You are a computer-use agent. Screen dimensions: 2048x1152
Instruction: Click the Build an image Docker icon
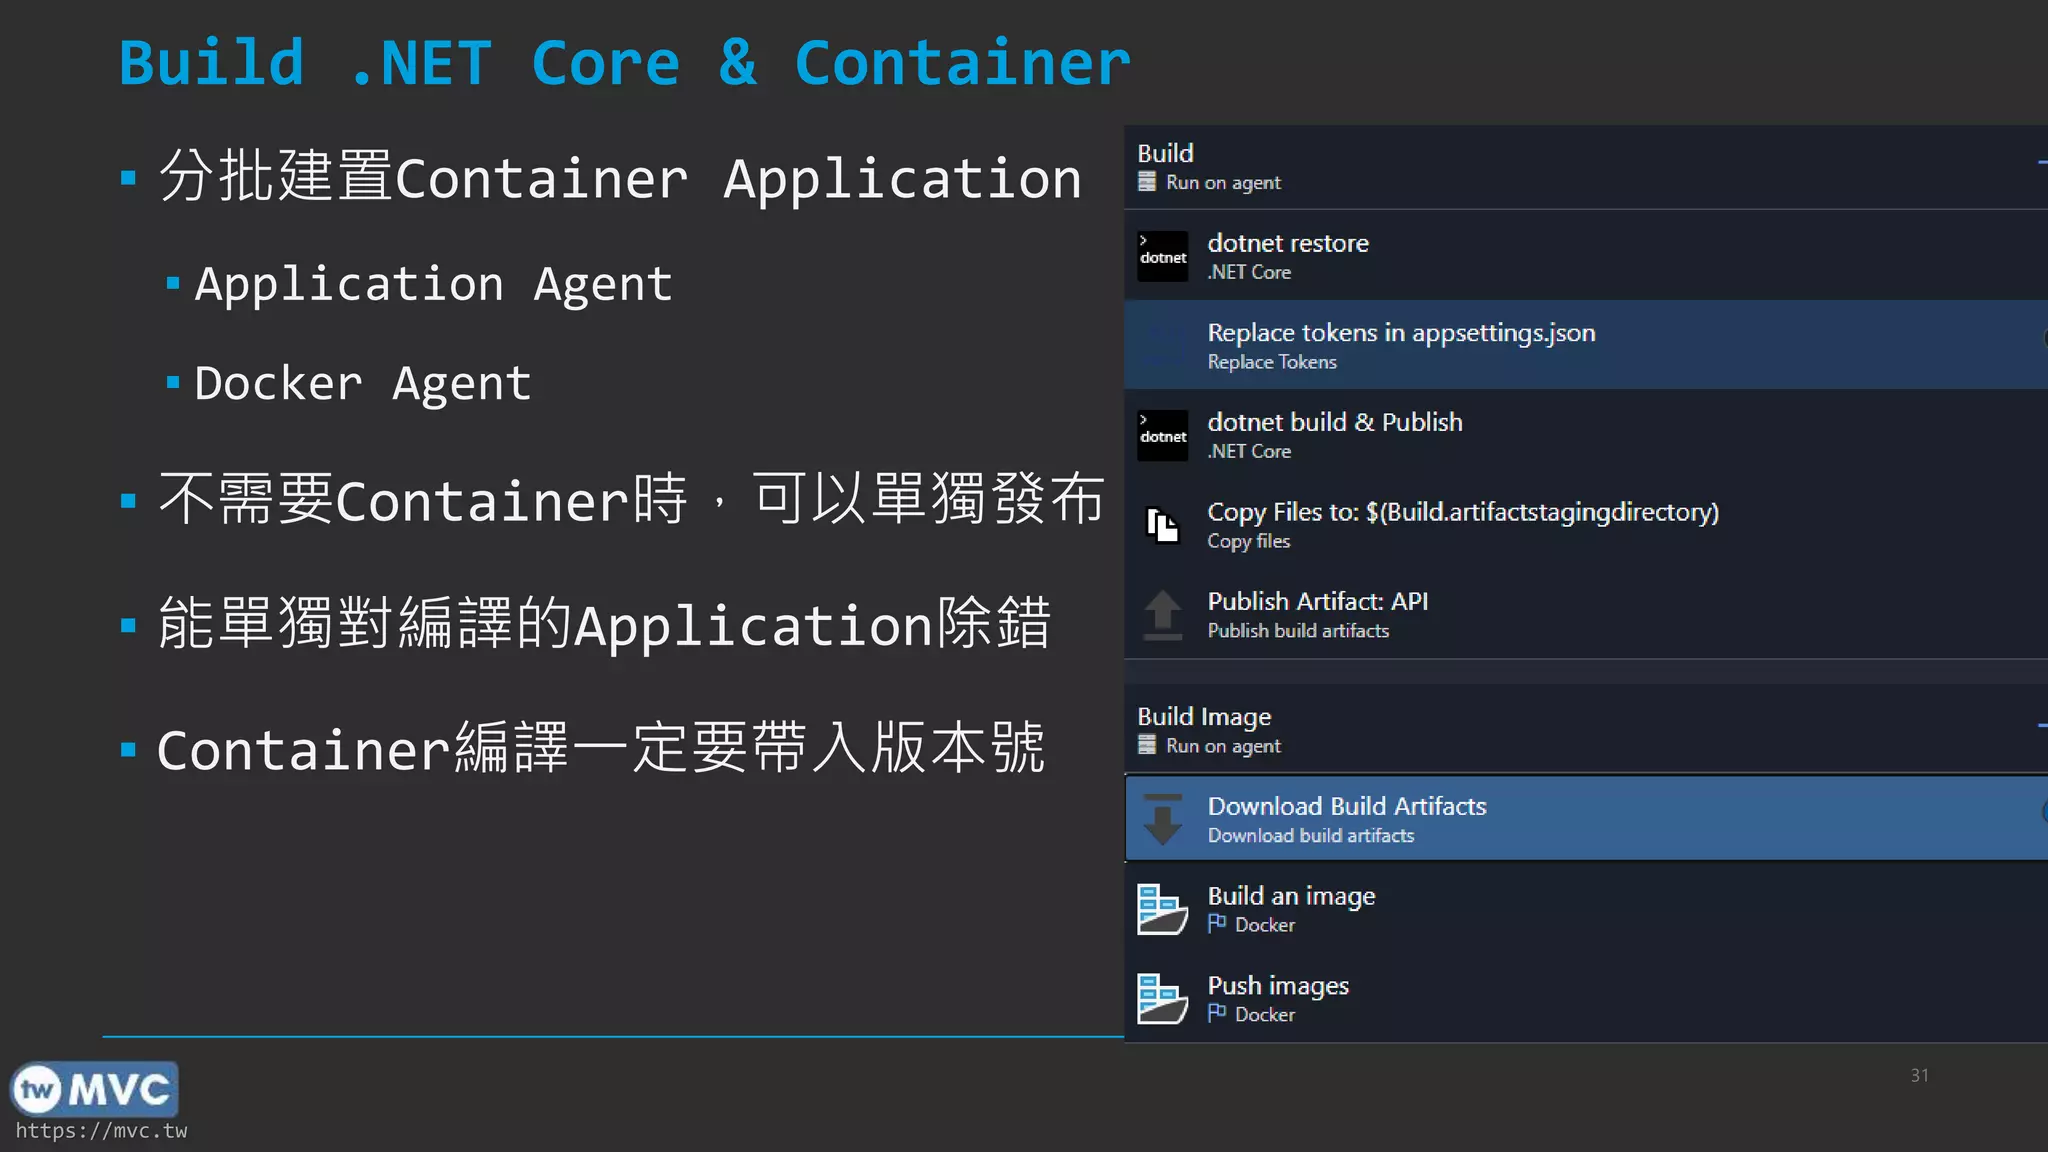tap(1163, 909)
